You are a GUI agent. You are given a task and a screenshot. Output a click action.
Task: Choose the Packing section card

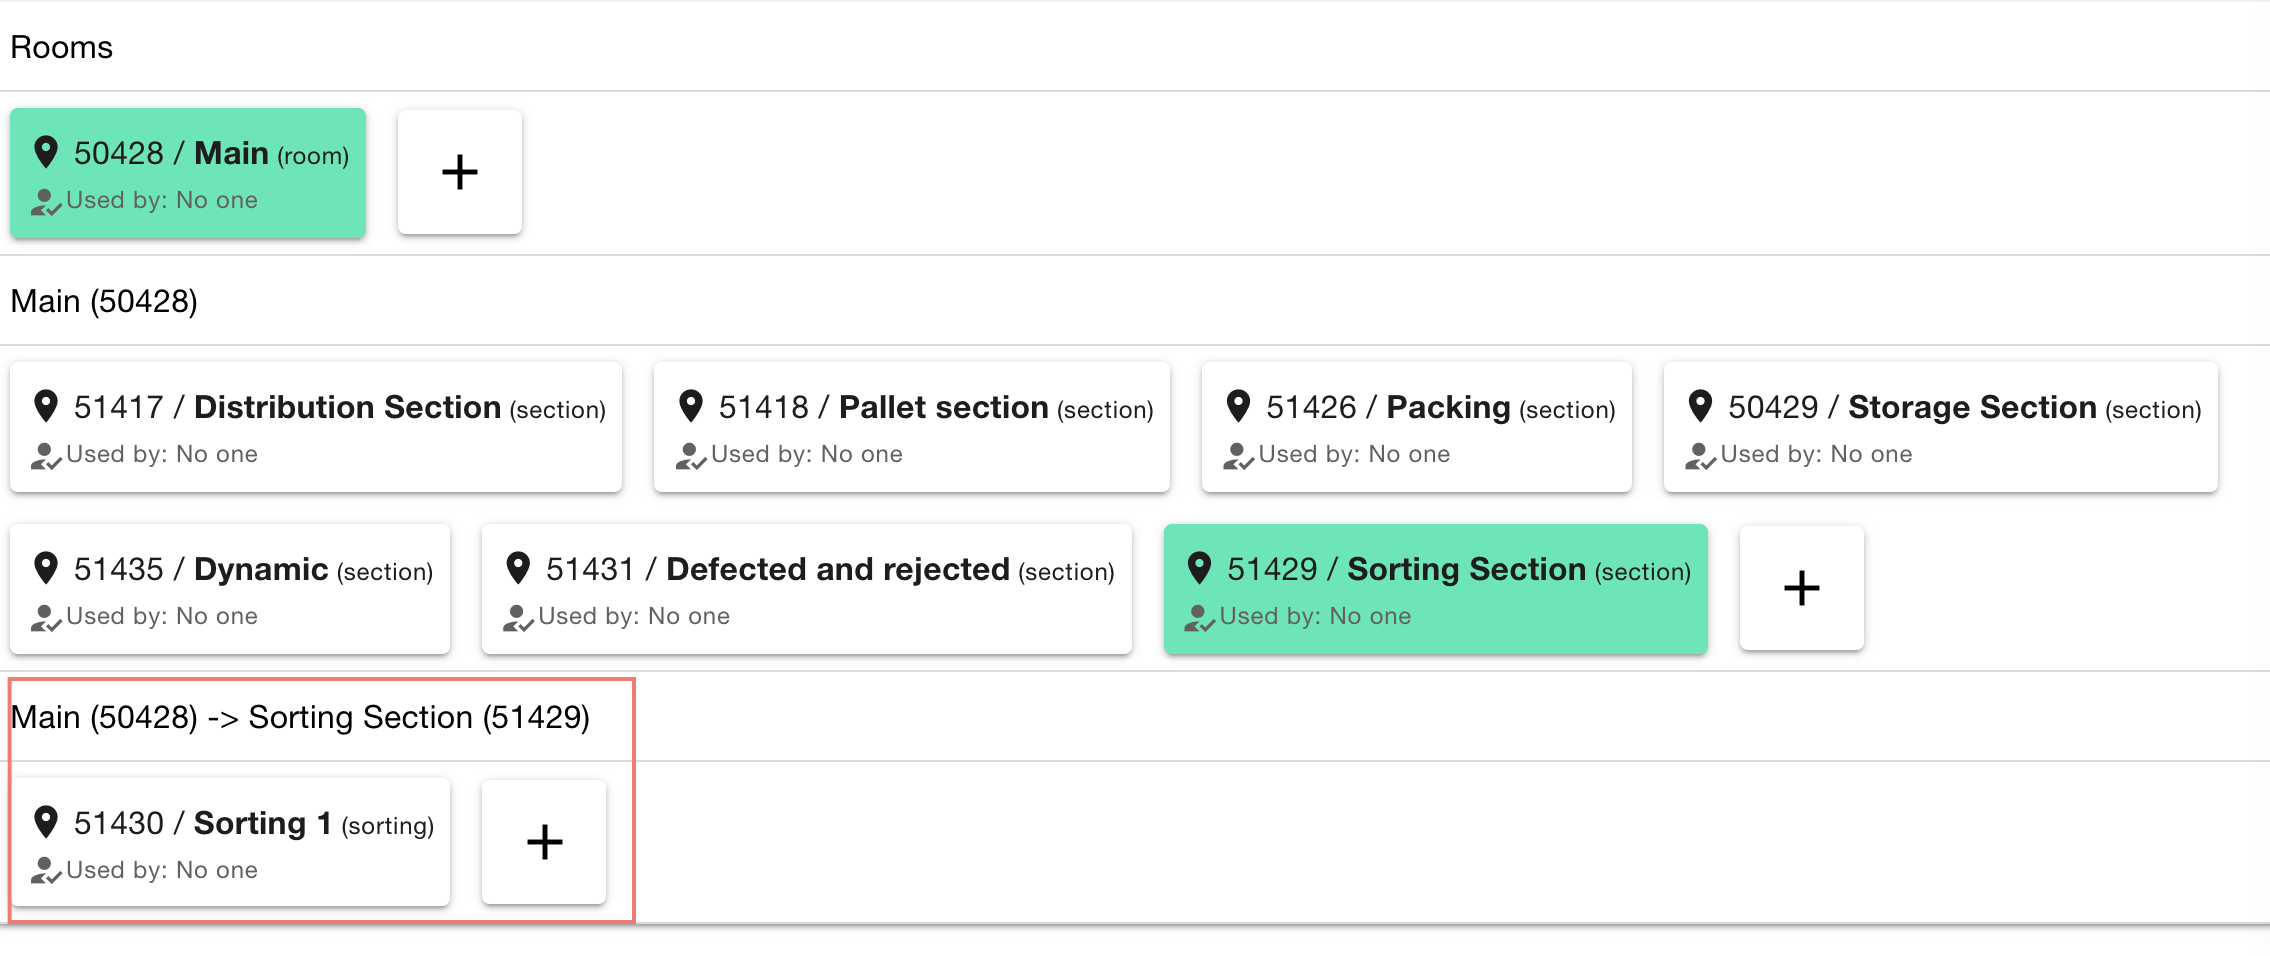click(x=1416, y=427)
